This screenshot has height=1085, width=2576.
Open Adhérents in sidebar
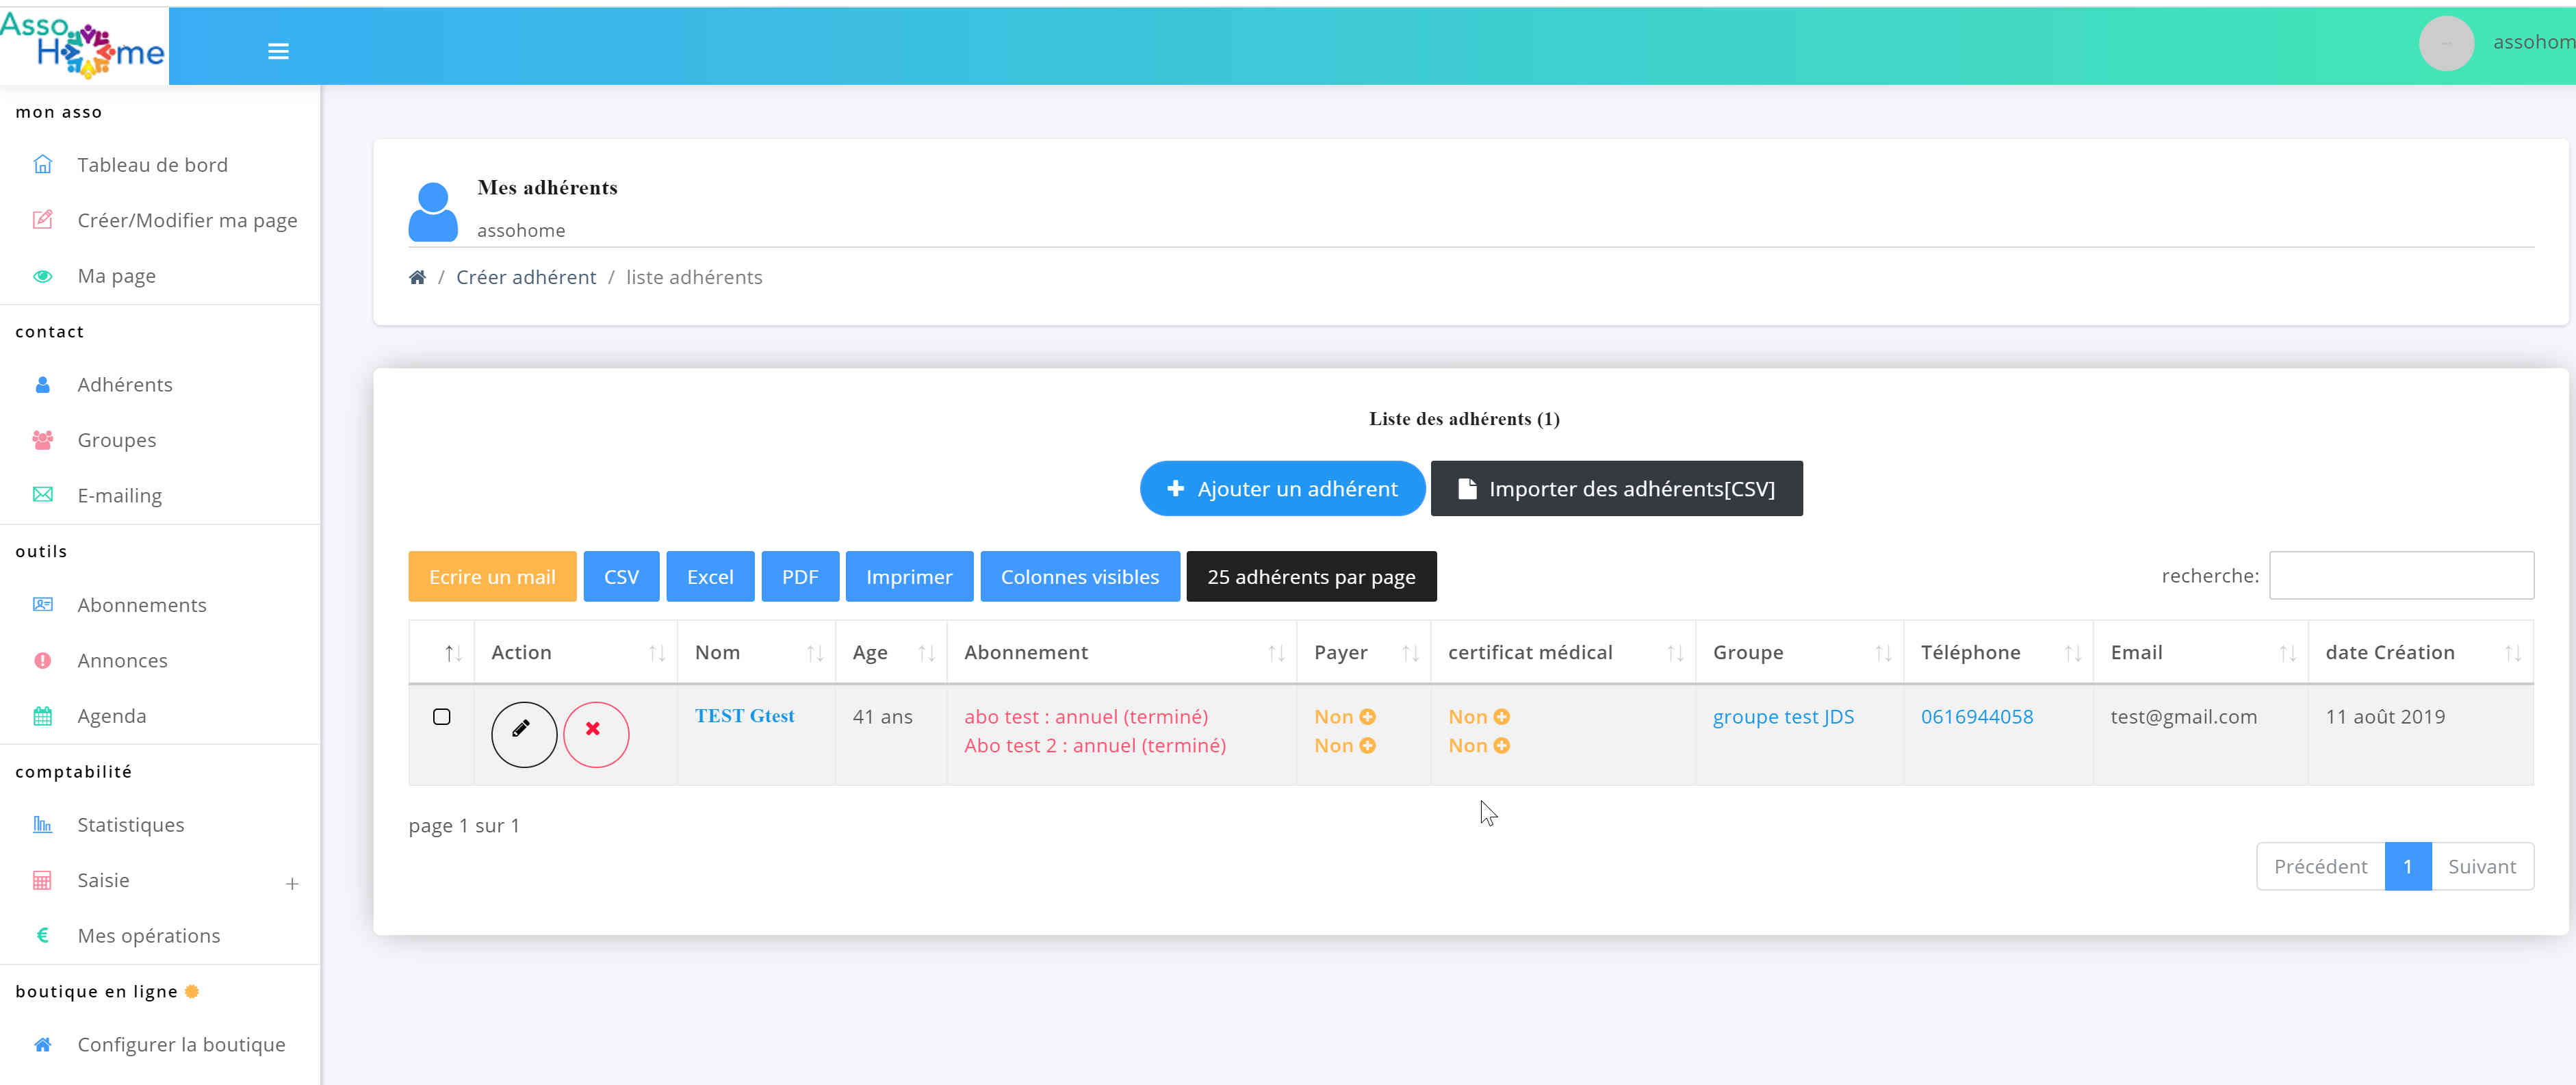pos(125,385)
